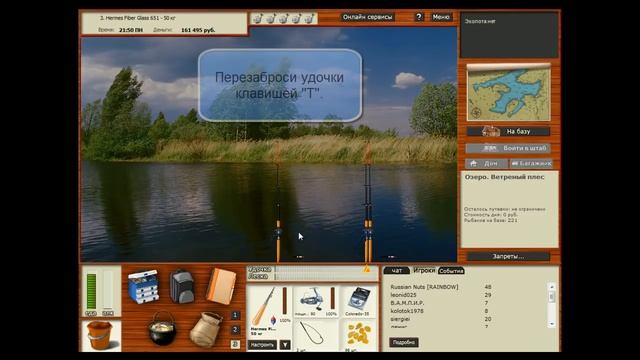Click the Настроить tackle button
The height and width of the screenshot is (360, 640).
(262, 345)
